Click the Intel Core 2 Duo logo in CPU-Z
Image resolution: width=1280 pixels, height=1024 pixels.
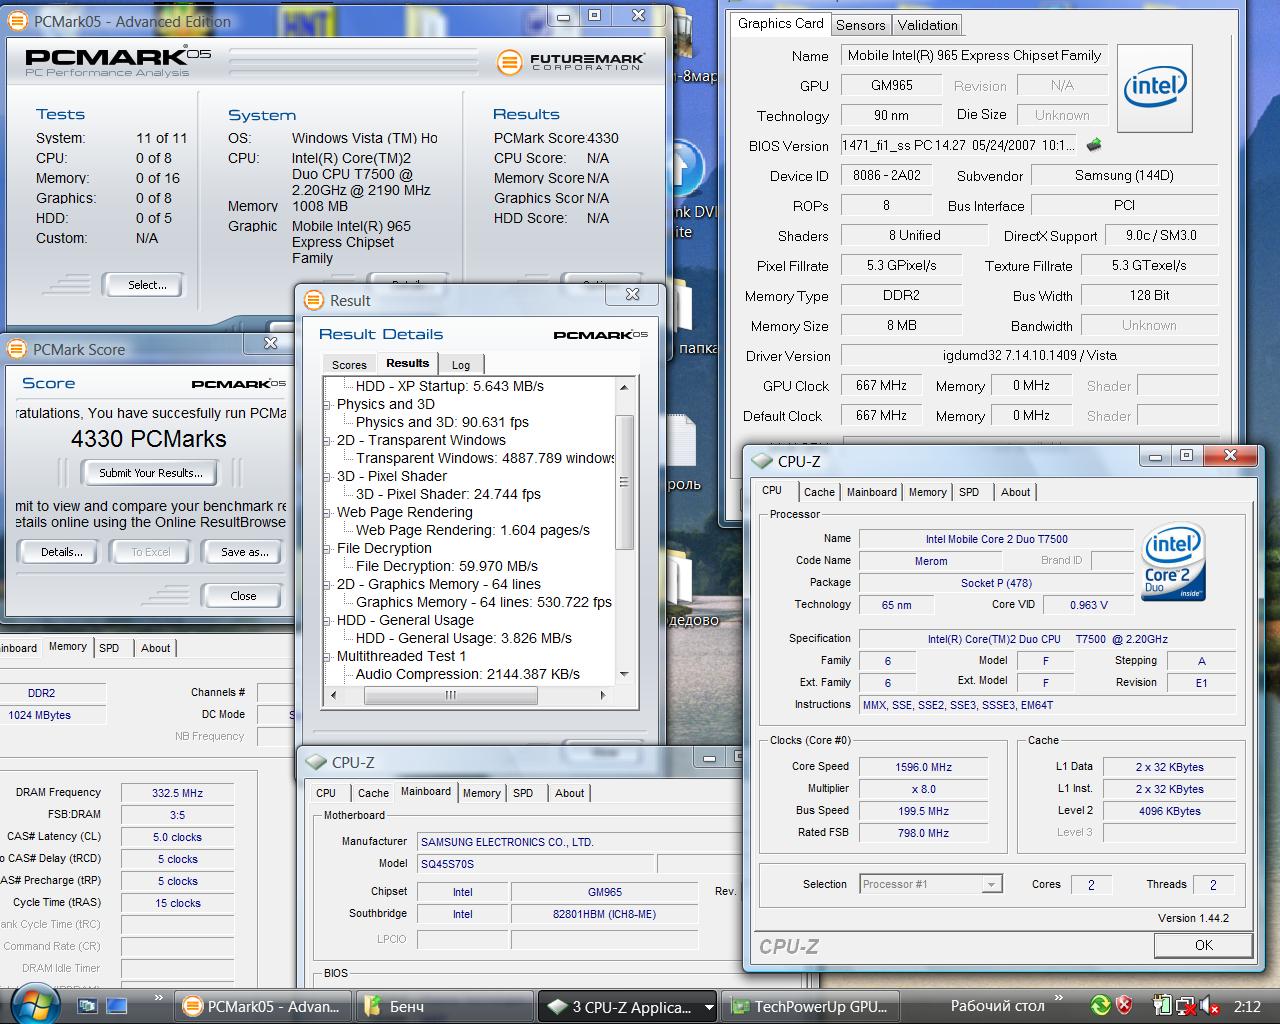pos(1174,561)
